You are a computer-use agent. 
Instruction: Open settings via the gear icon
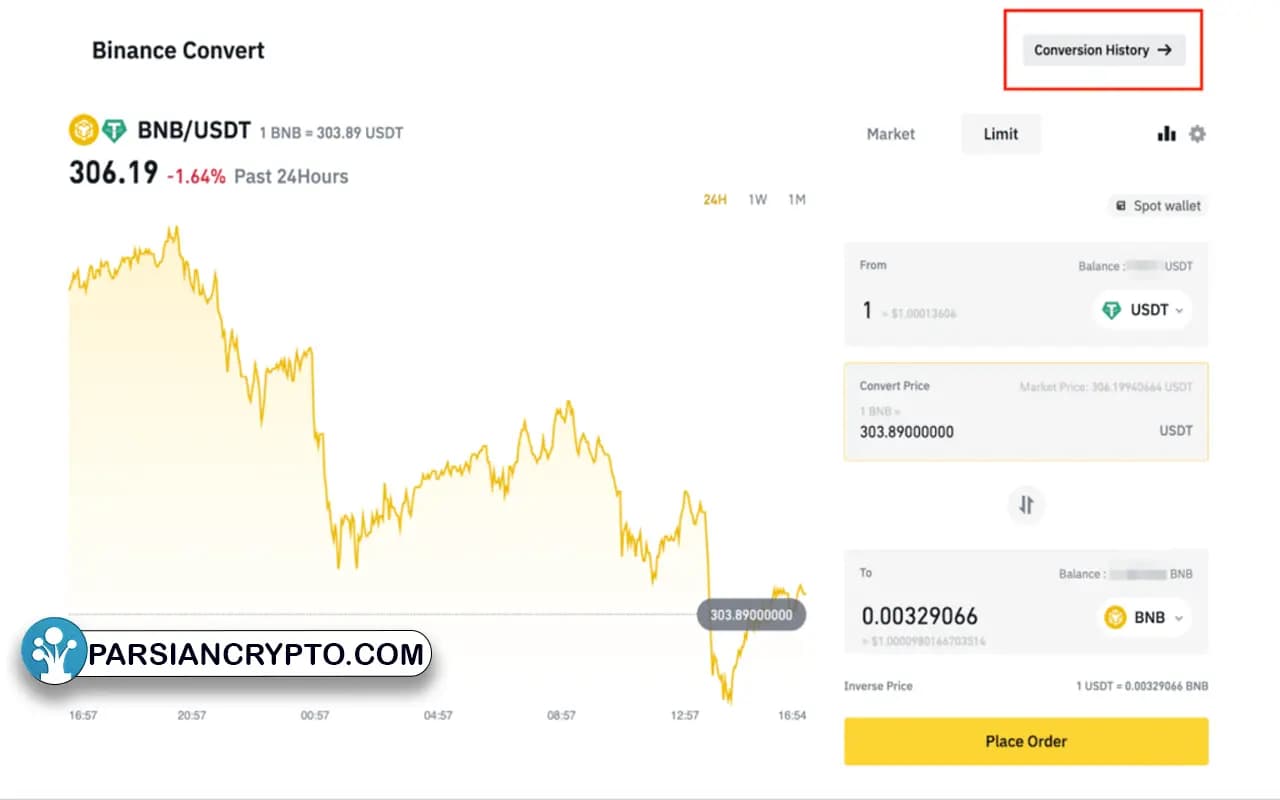[1197, 134]
